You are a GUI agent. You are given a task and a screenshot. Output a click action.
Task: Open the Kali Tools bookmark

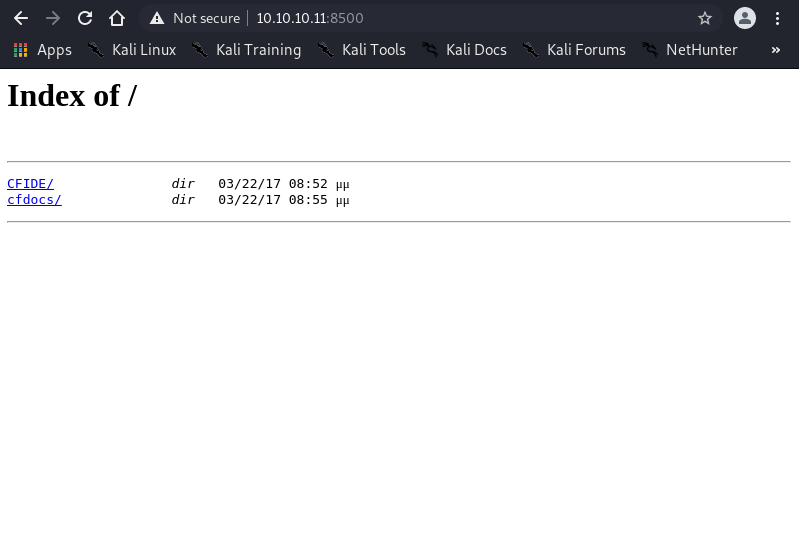(361, 49)
